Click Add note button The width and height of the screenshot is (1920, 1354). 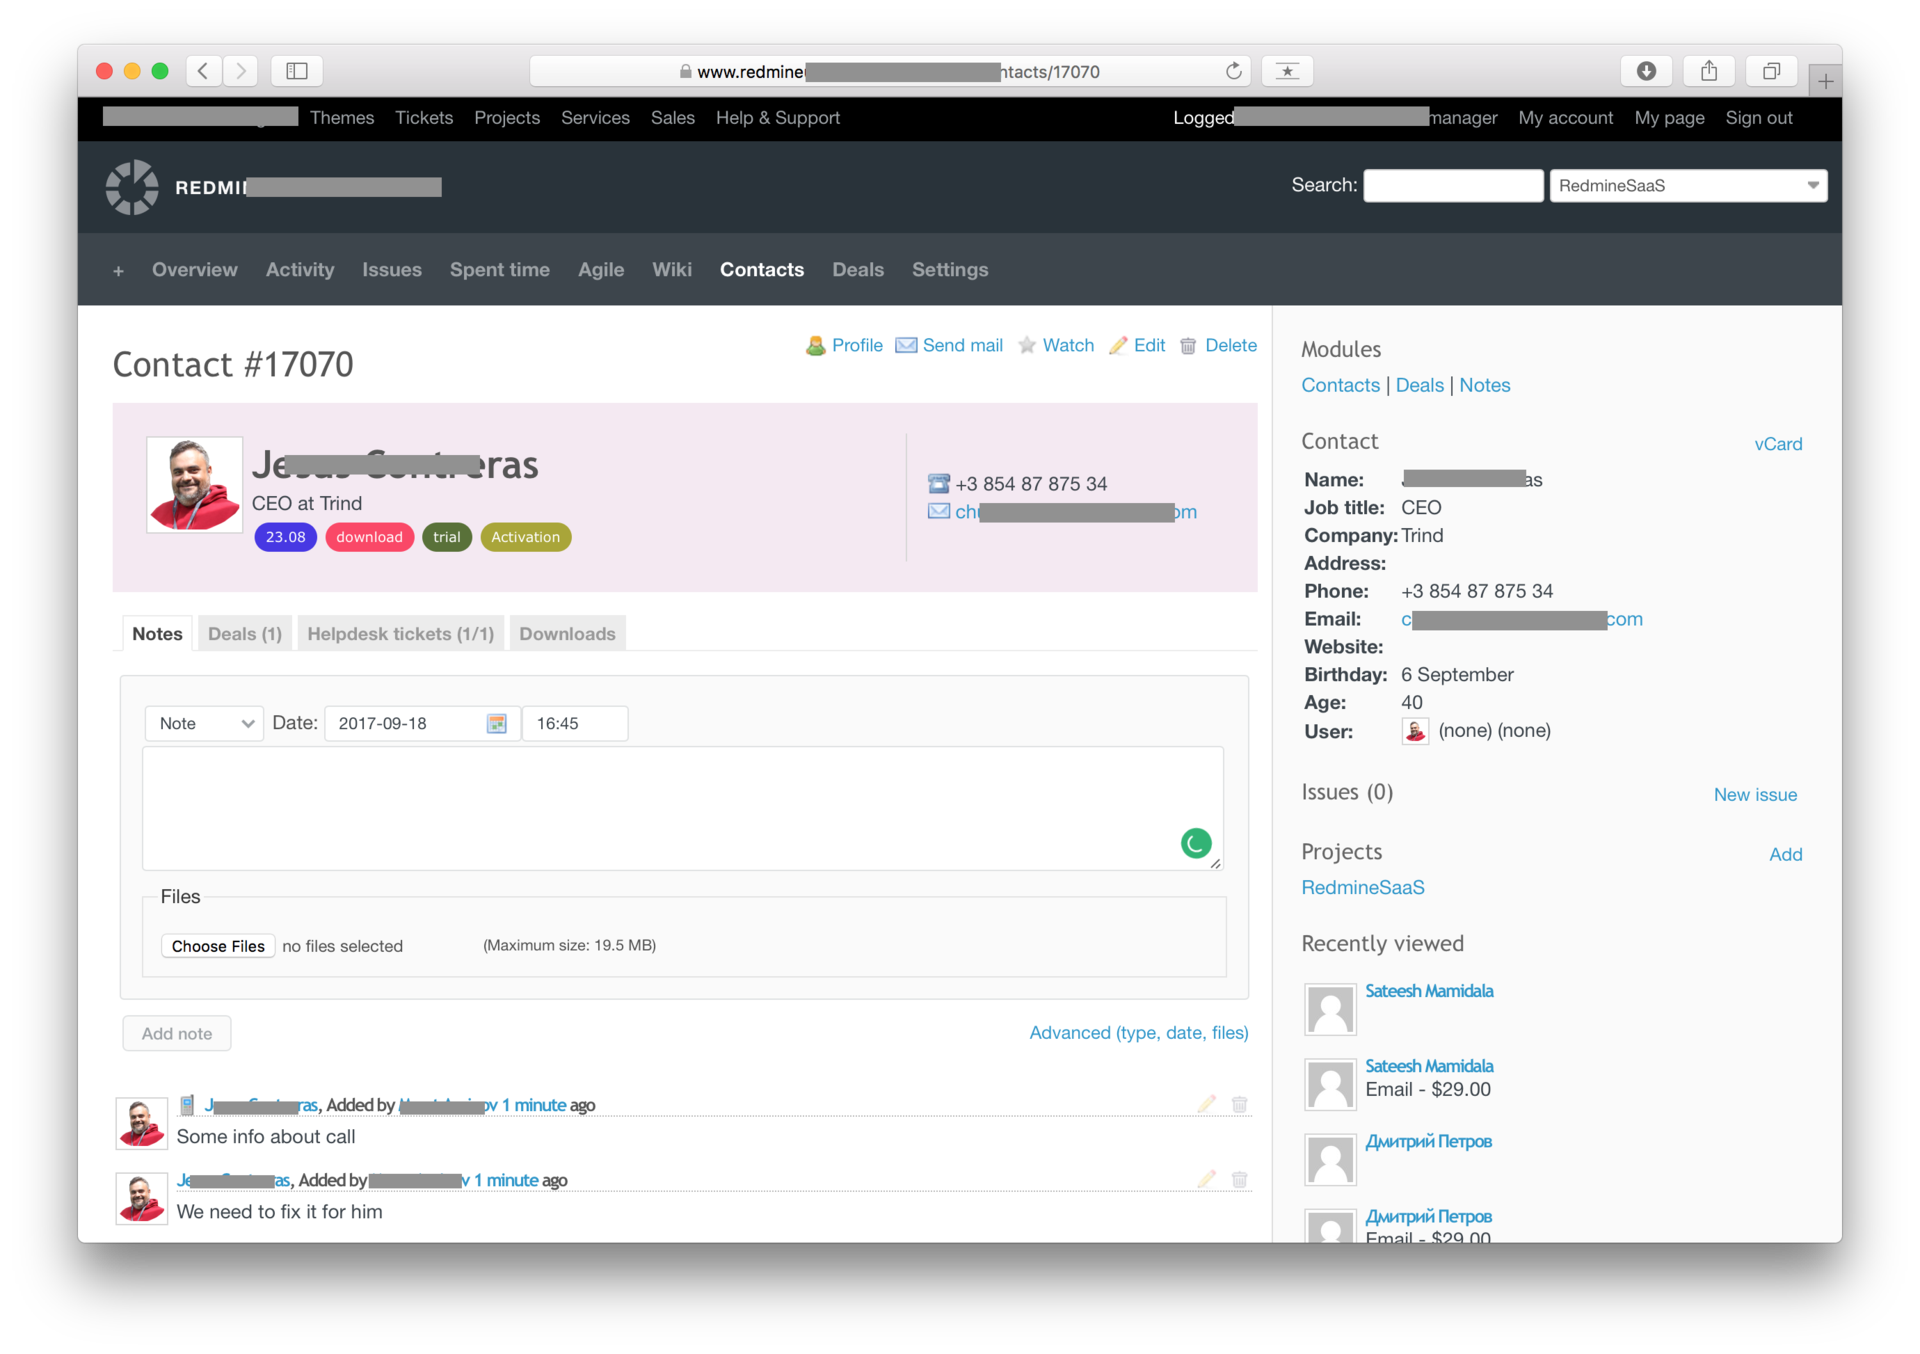(176, 1032)
